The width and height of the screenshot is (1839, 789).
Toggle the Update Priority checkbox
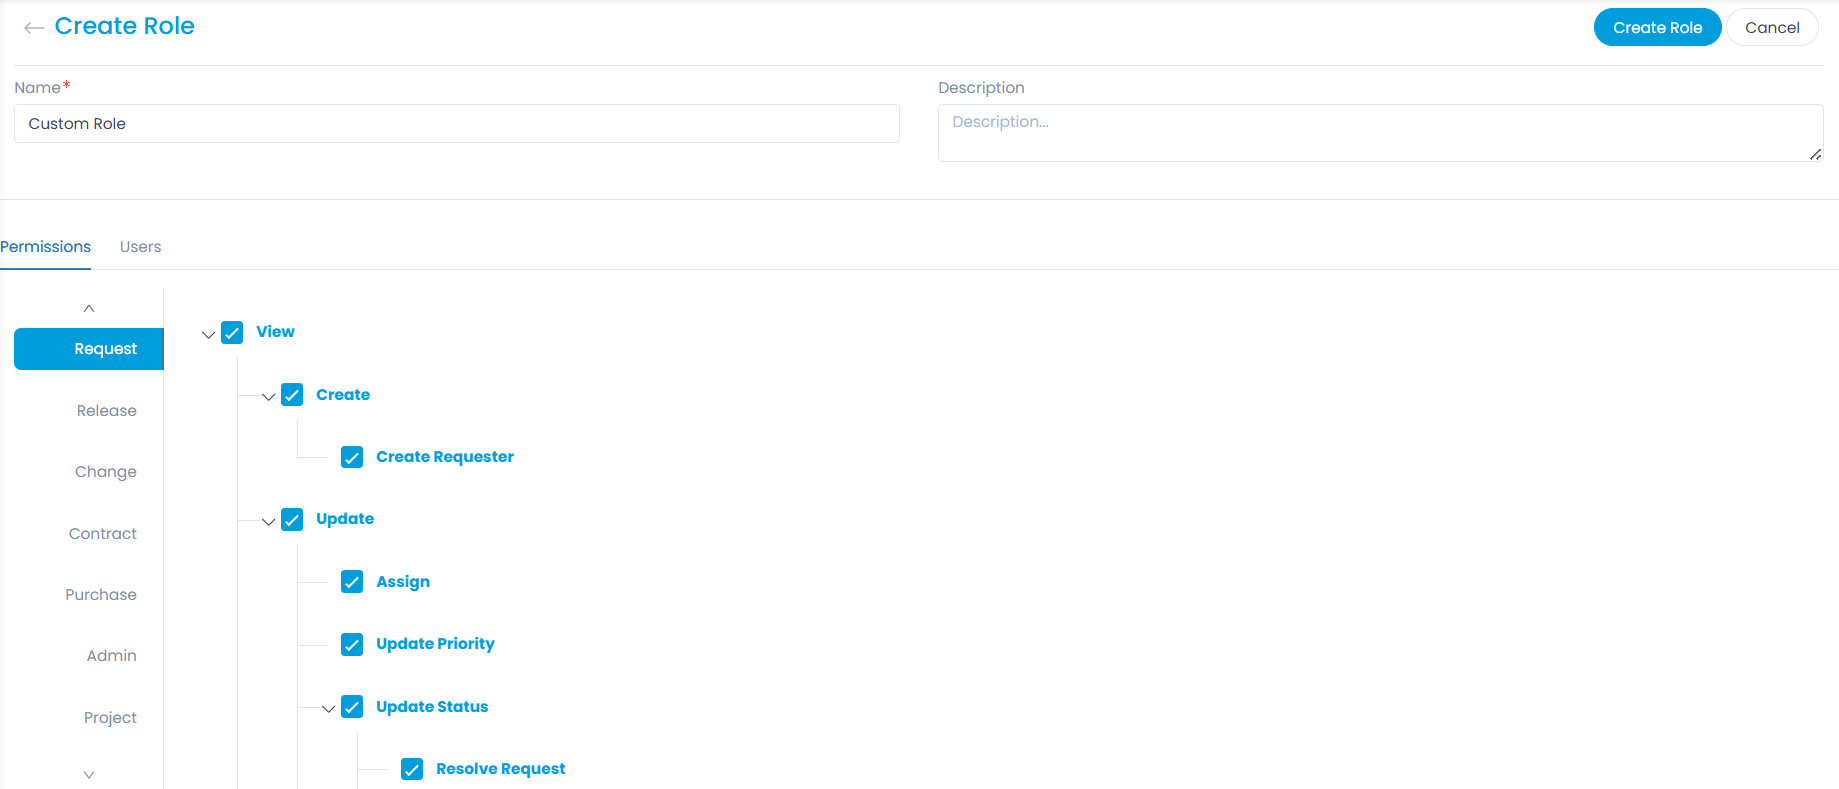coord(352,644)
